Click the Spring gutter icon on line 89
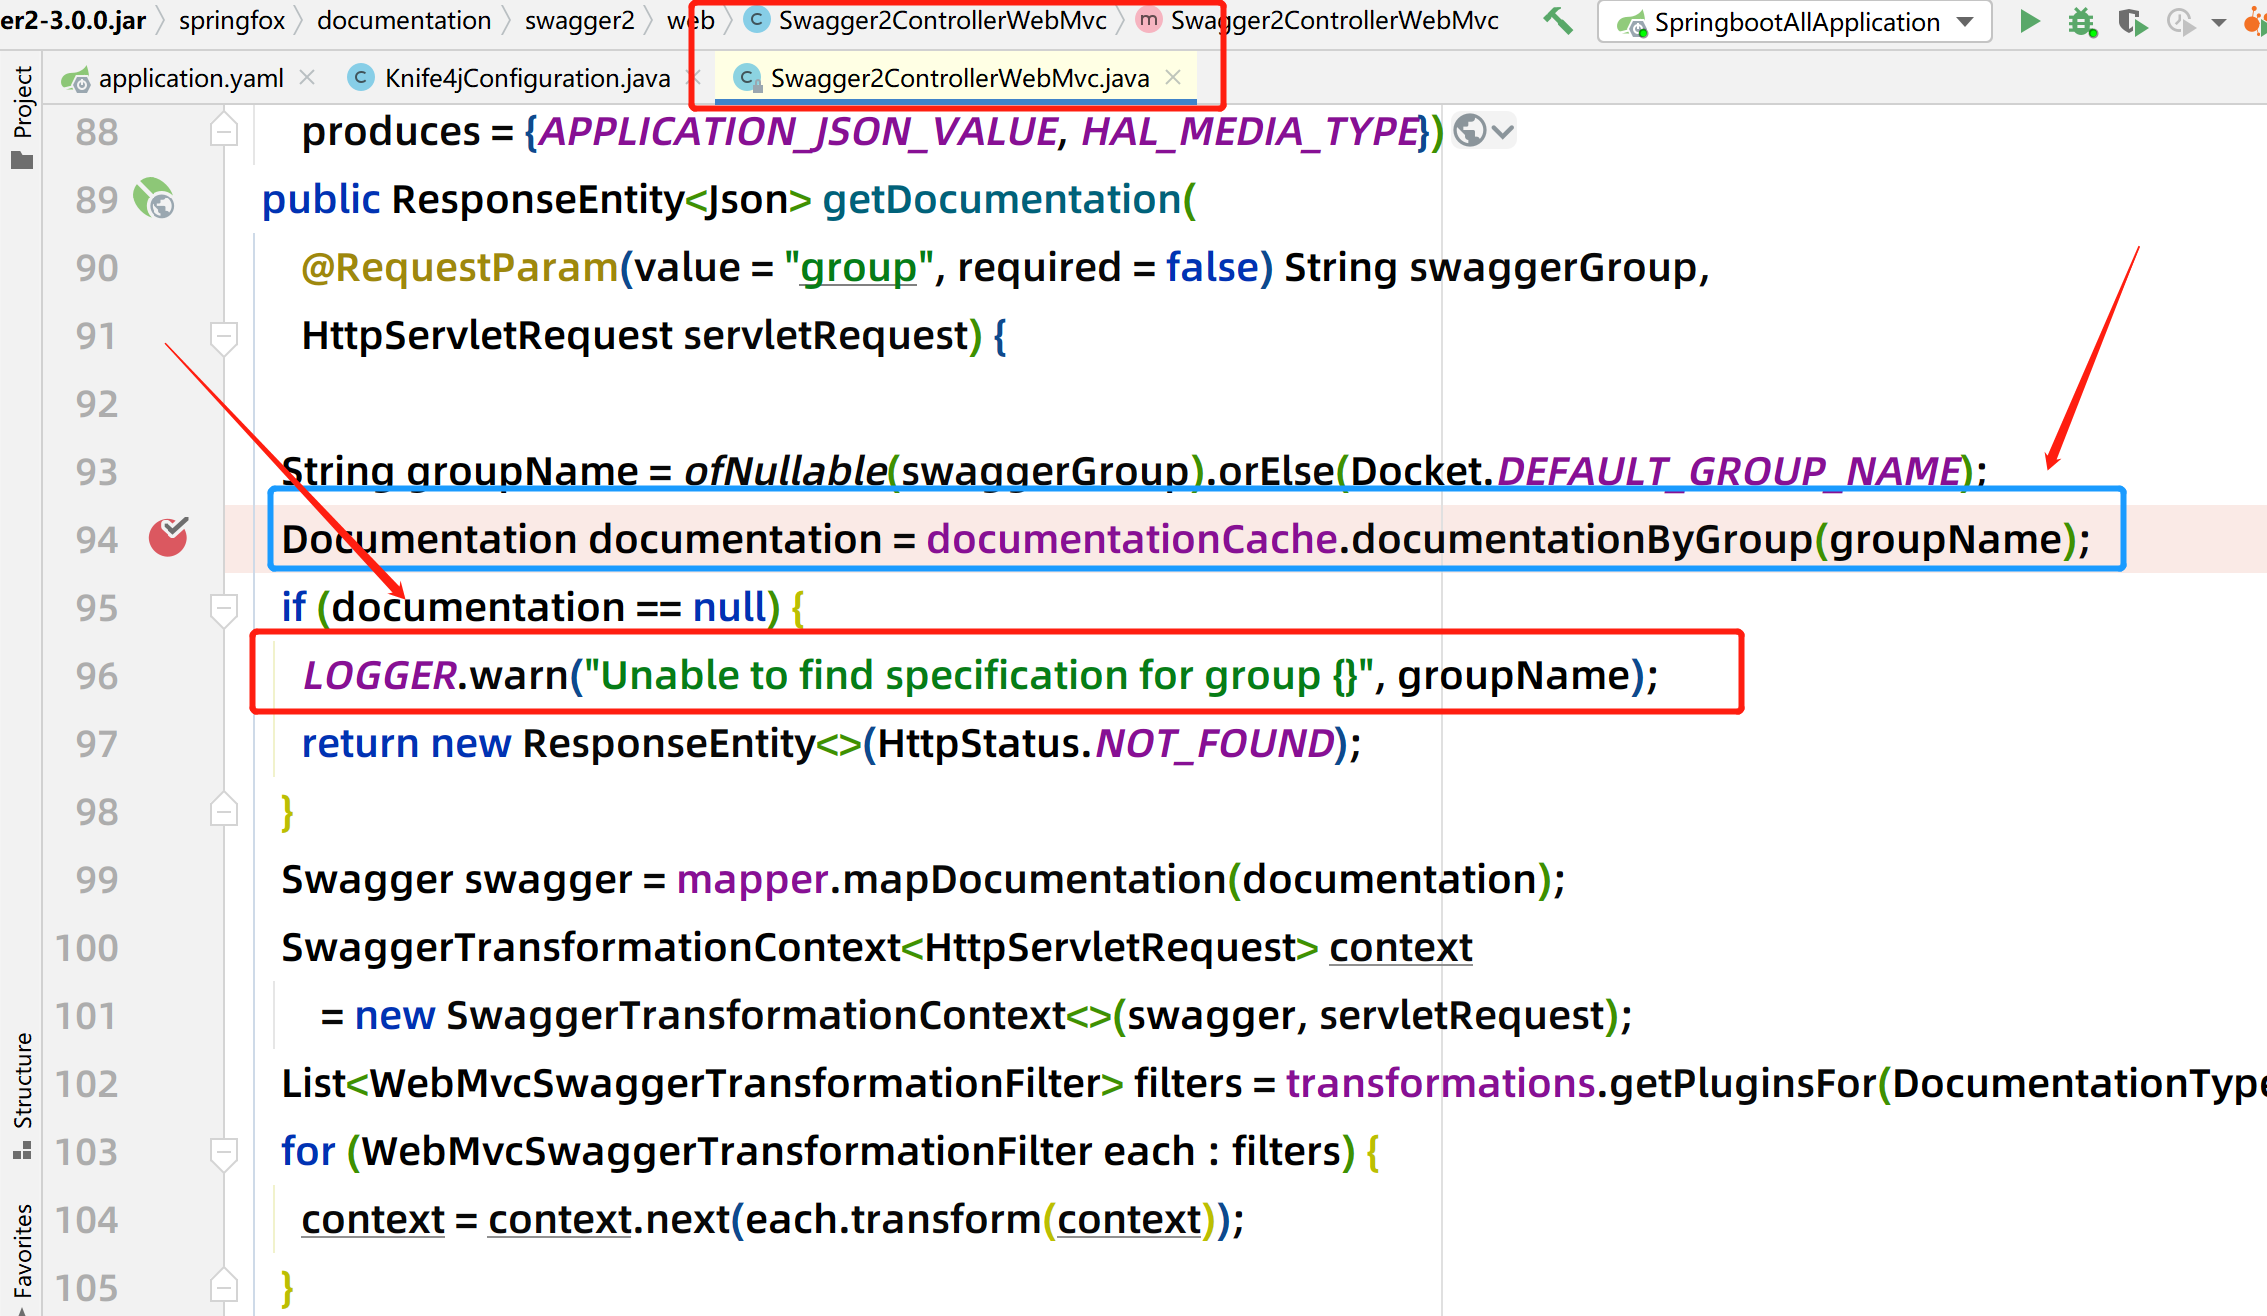2267x1316 pixels. point(154,198)
